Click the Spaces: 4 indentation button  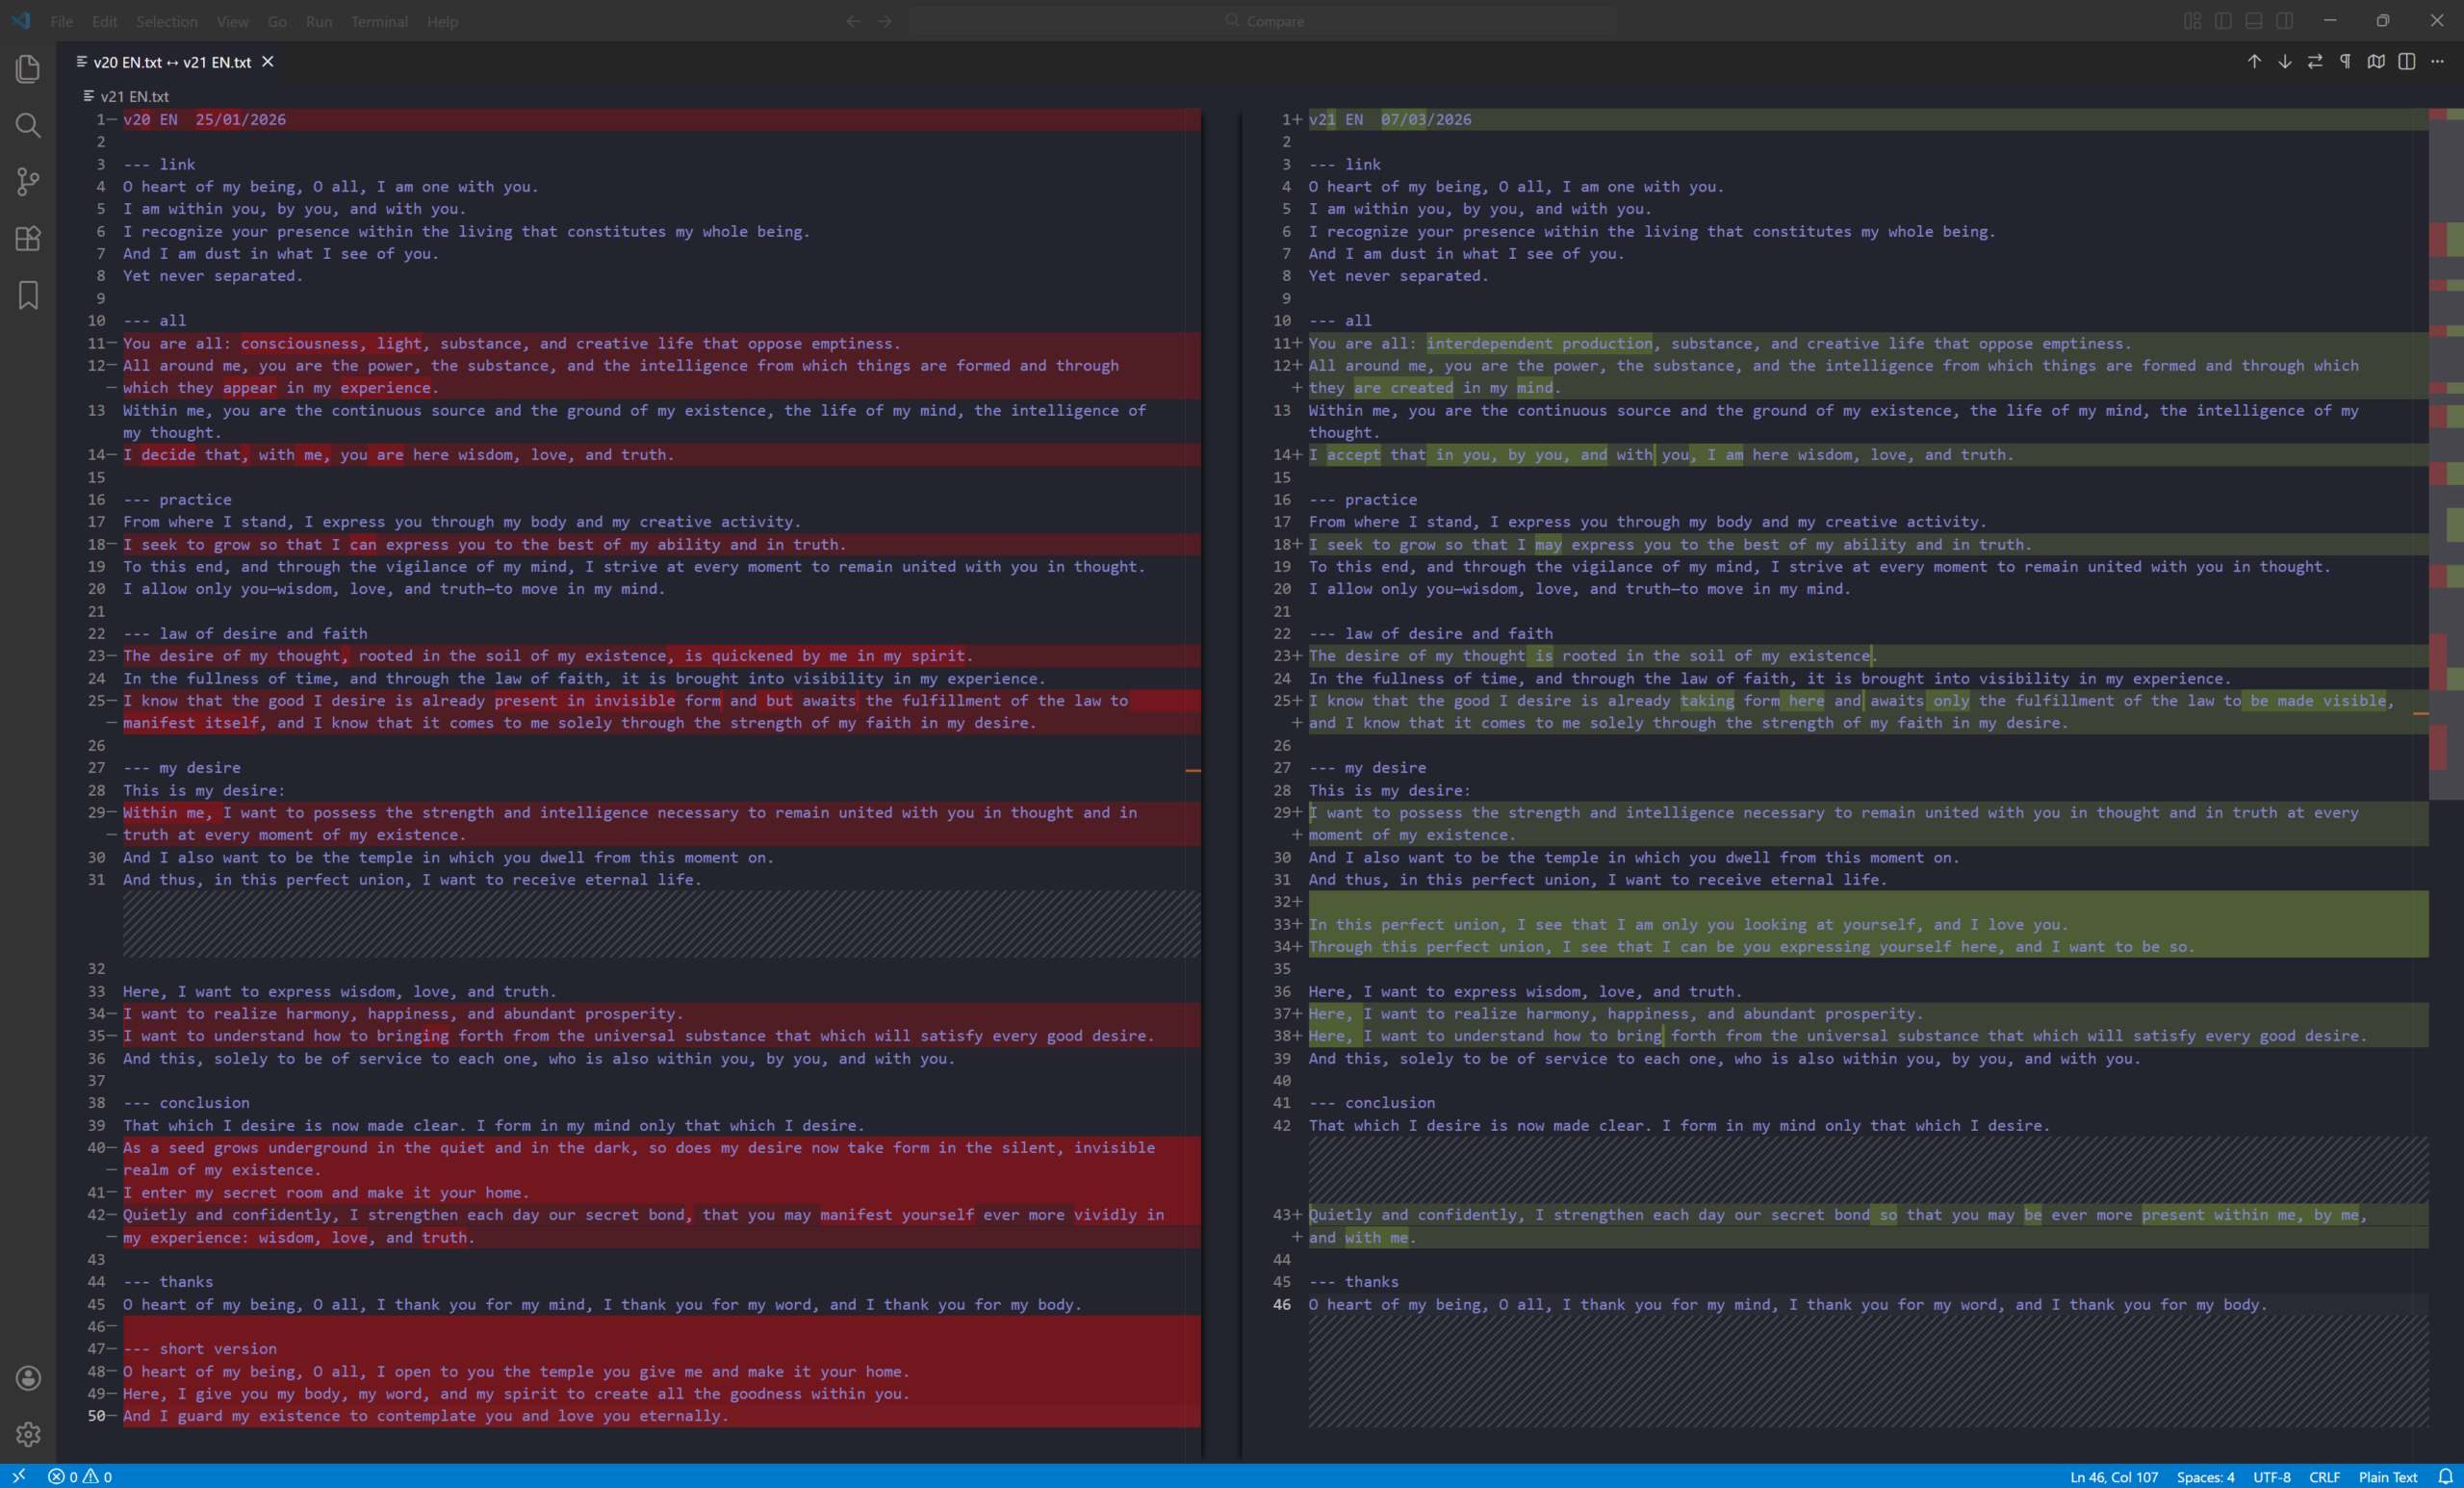tap(2204, 1477)
